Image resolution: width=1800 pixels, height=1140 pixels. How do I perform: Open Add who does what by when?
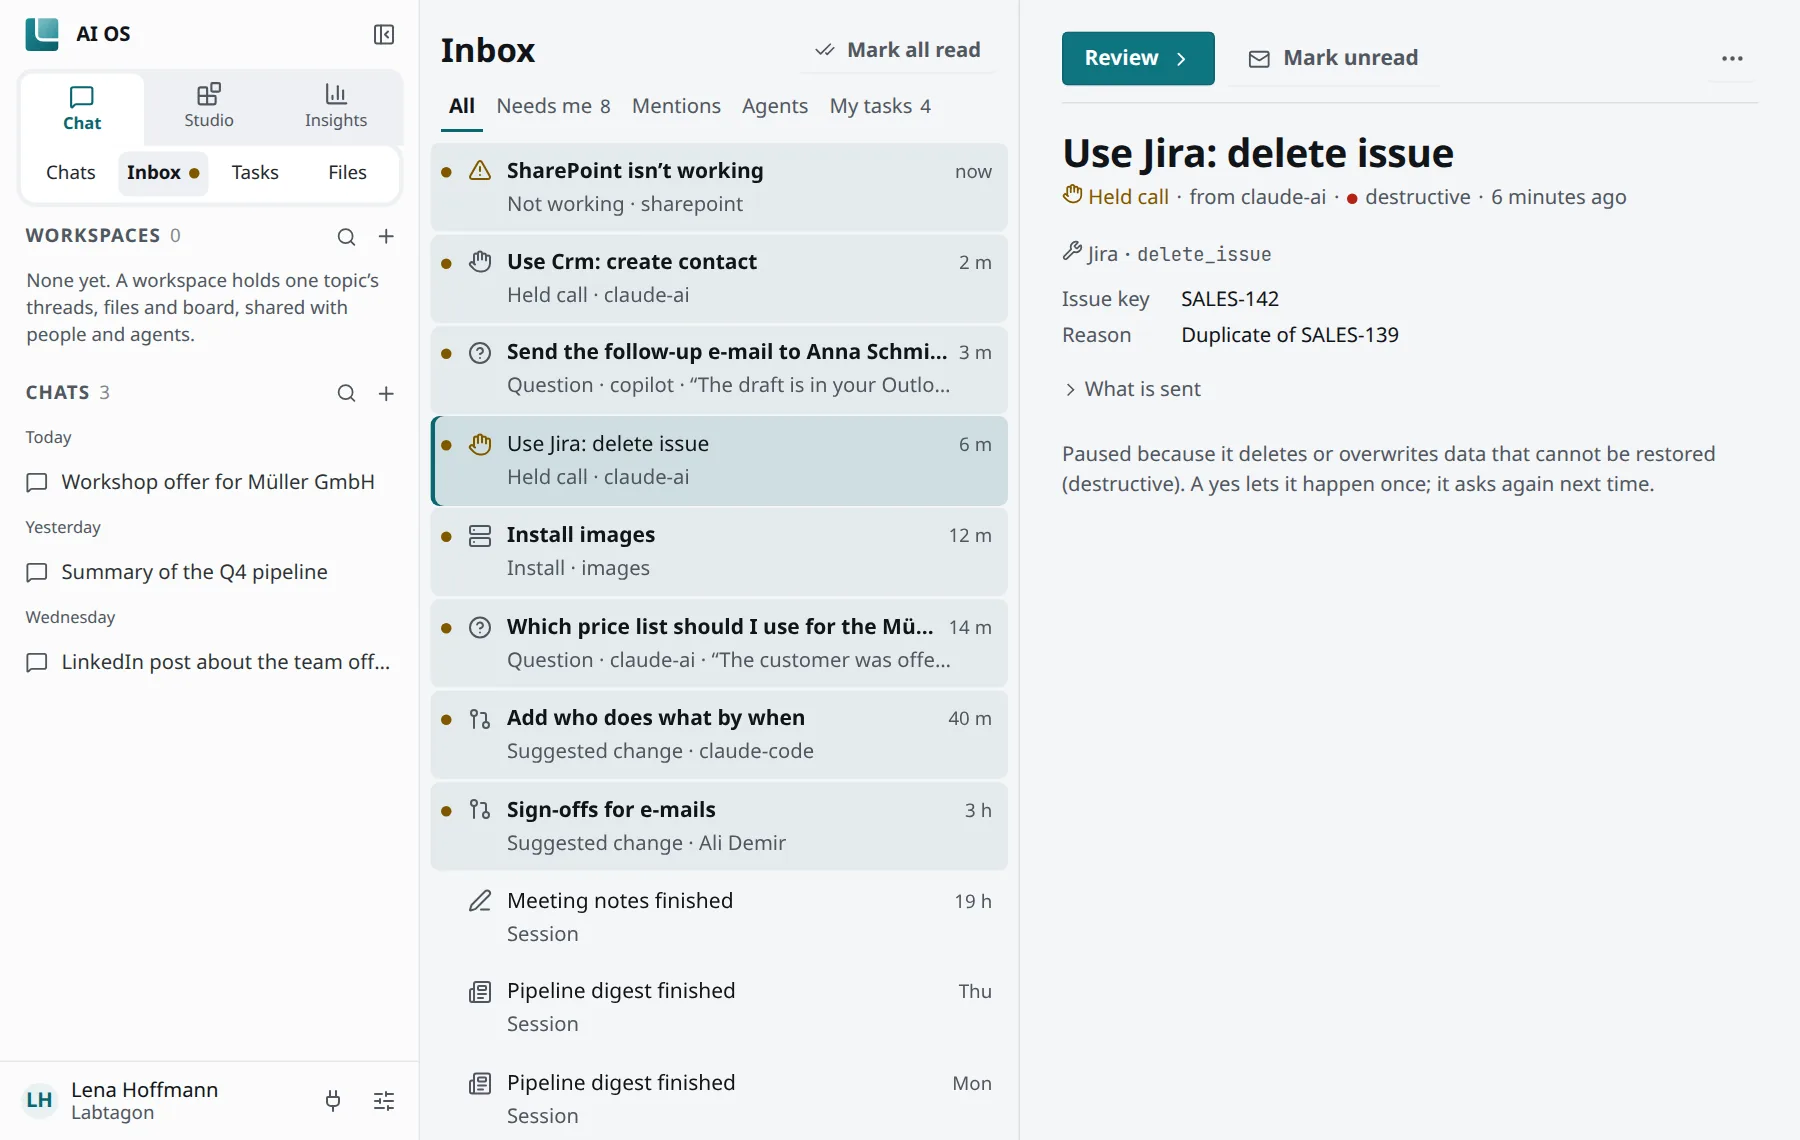click(719, 735)
